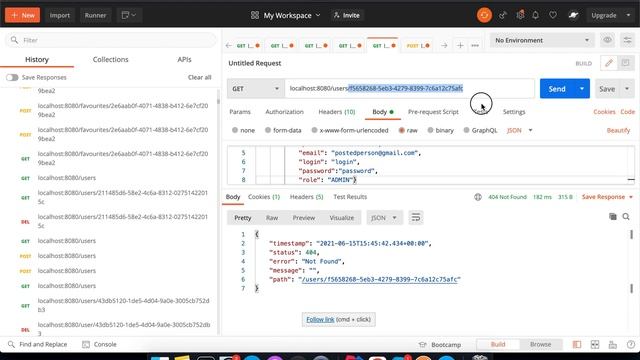Open the user avatar menu

coord(573,16)
